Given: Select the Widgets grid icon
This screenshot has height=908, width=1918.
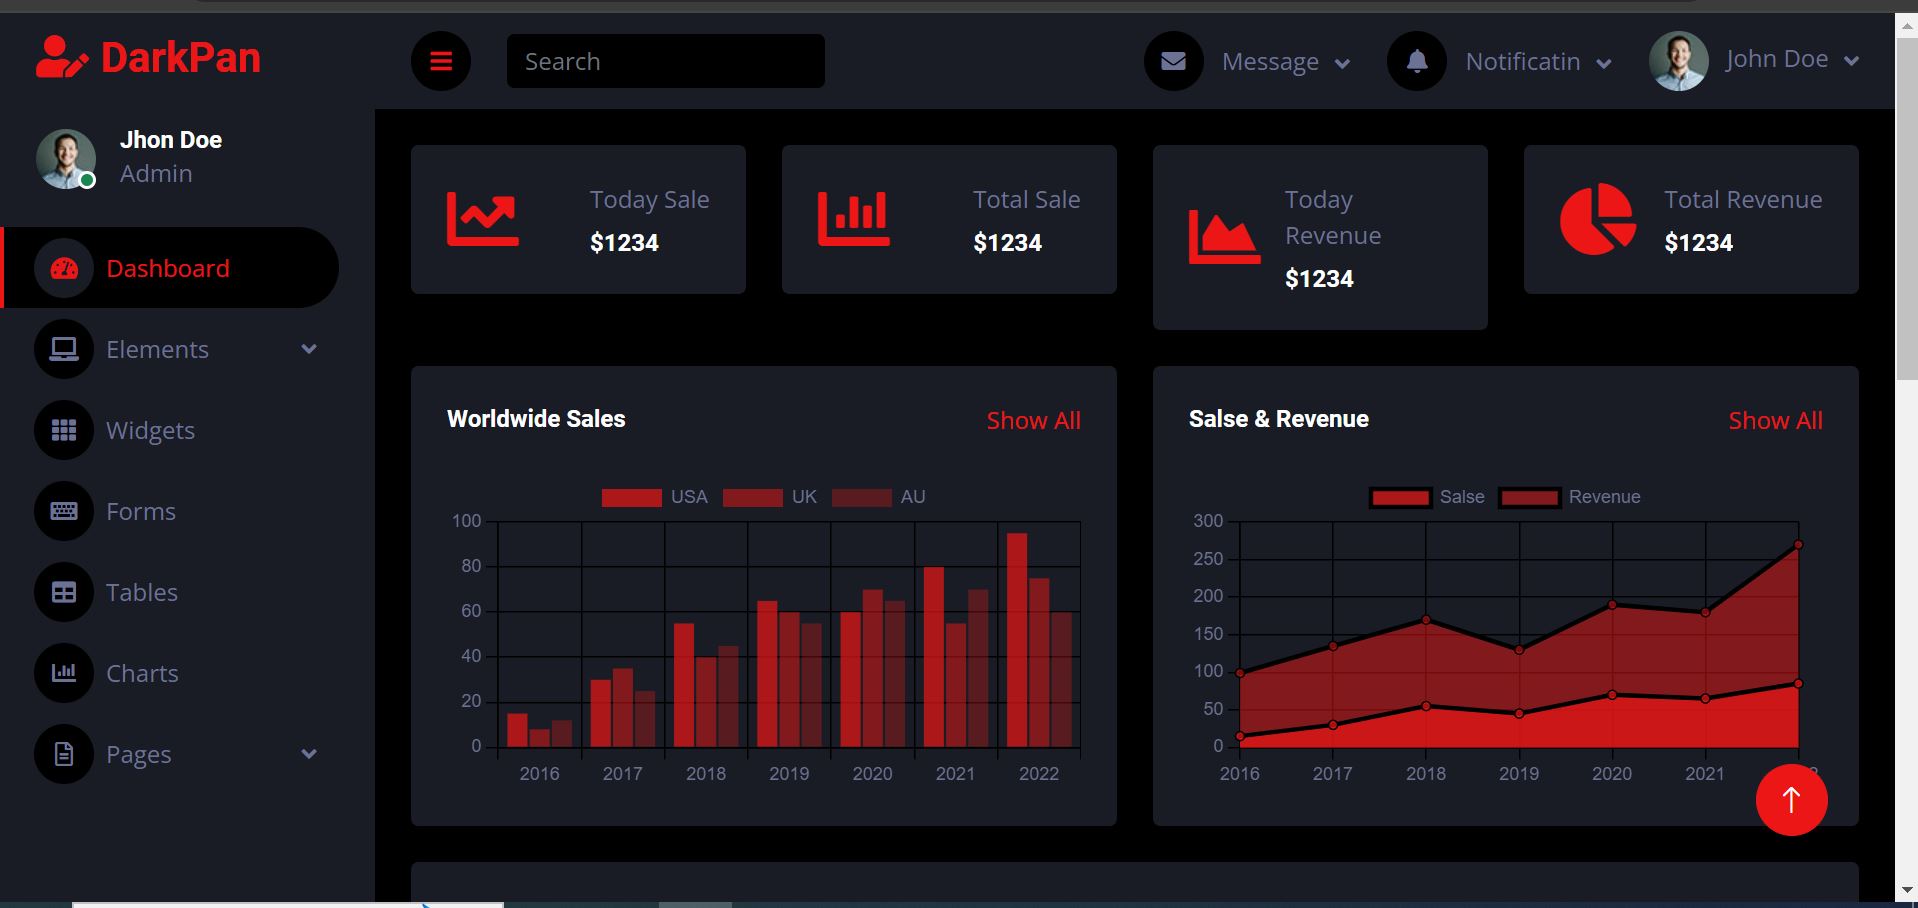Looking at the screenshot, I should click(63, 430).
